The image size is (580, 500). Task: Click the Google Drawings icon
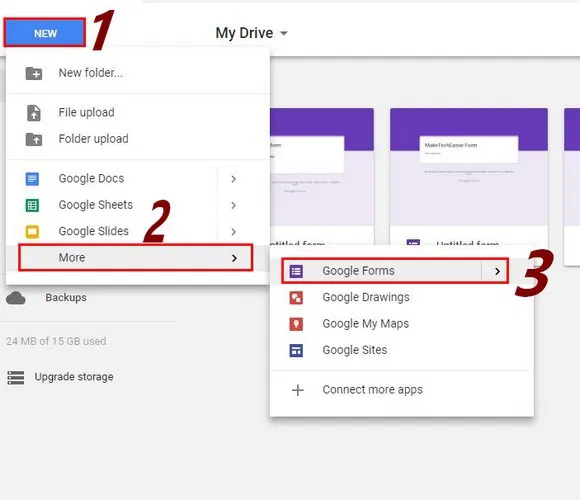tap(296, 298)
